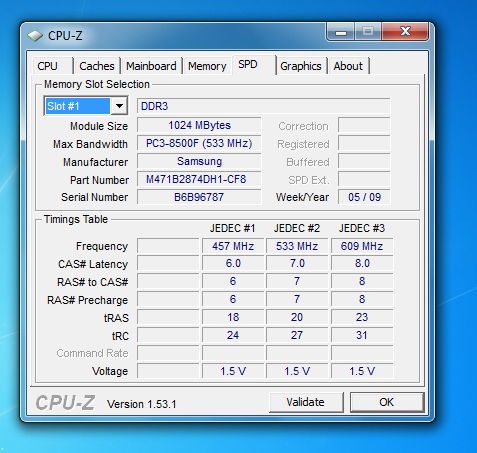Viewport: 477px width, 453px height.
Task: Click tRC value 27
Action: pyautogui.click(x=297, y=335)
